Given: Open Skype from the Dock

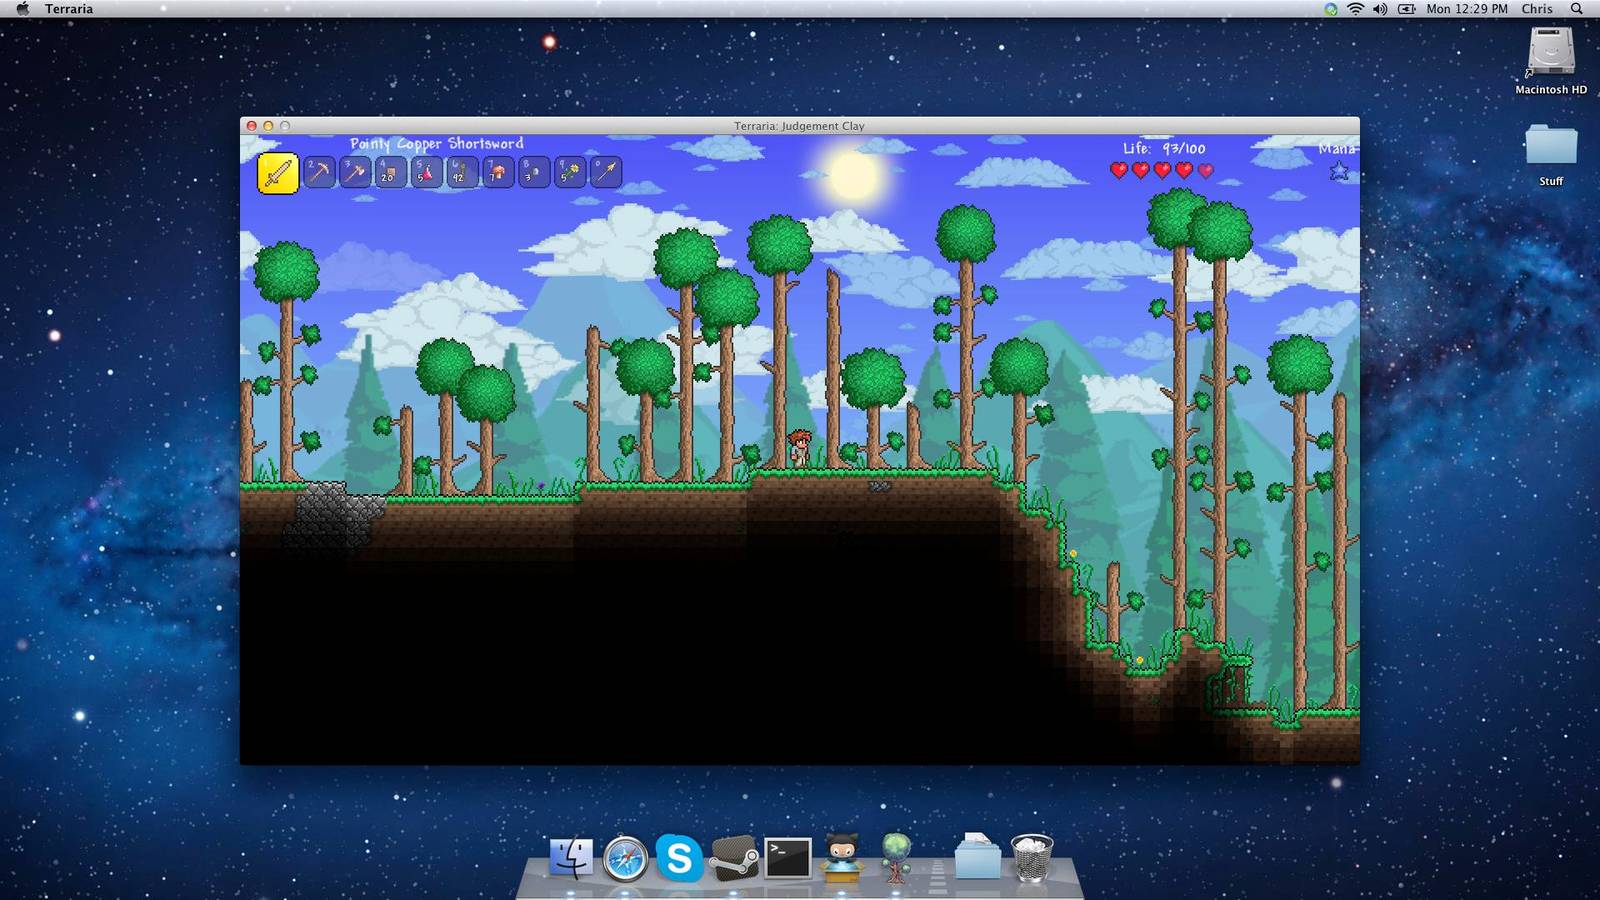Looking at the screenshot, I should coord(679,858).
